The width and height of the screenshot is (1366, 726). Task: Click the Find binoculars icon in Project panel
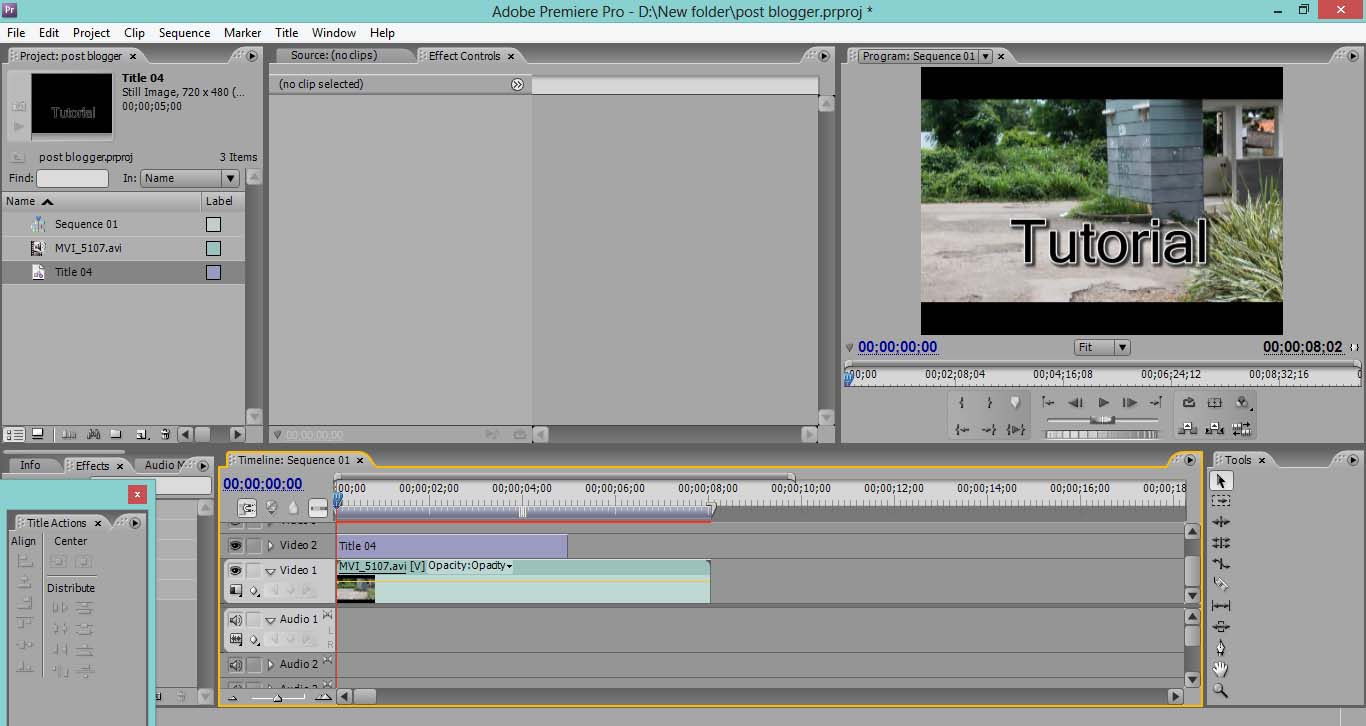(x=93, y=434)
